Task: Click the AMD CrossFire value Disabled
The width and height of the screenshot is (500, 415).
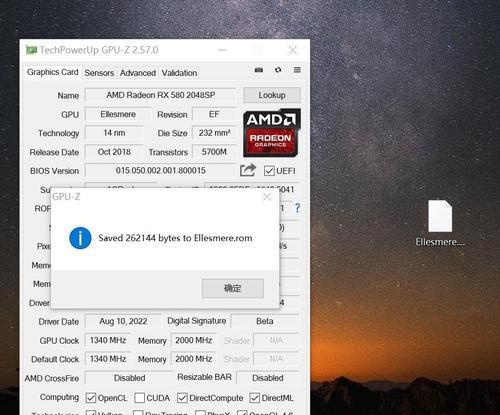Action: click(130, 378)
